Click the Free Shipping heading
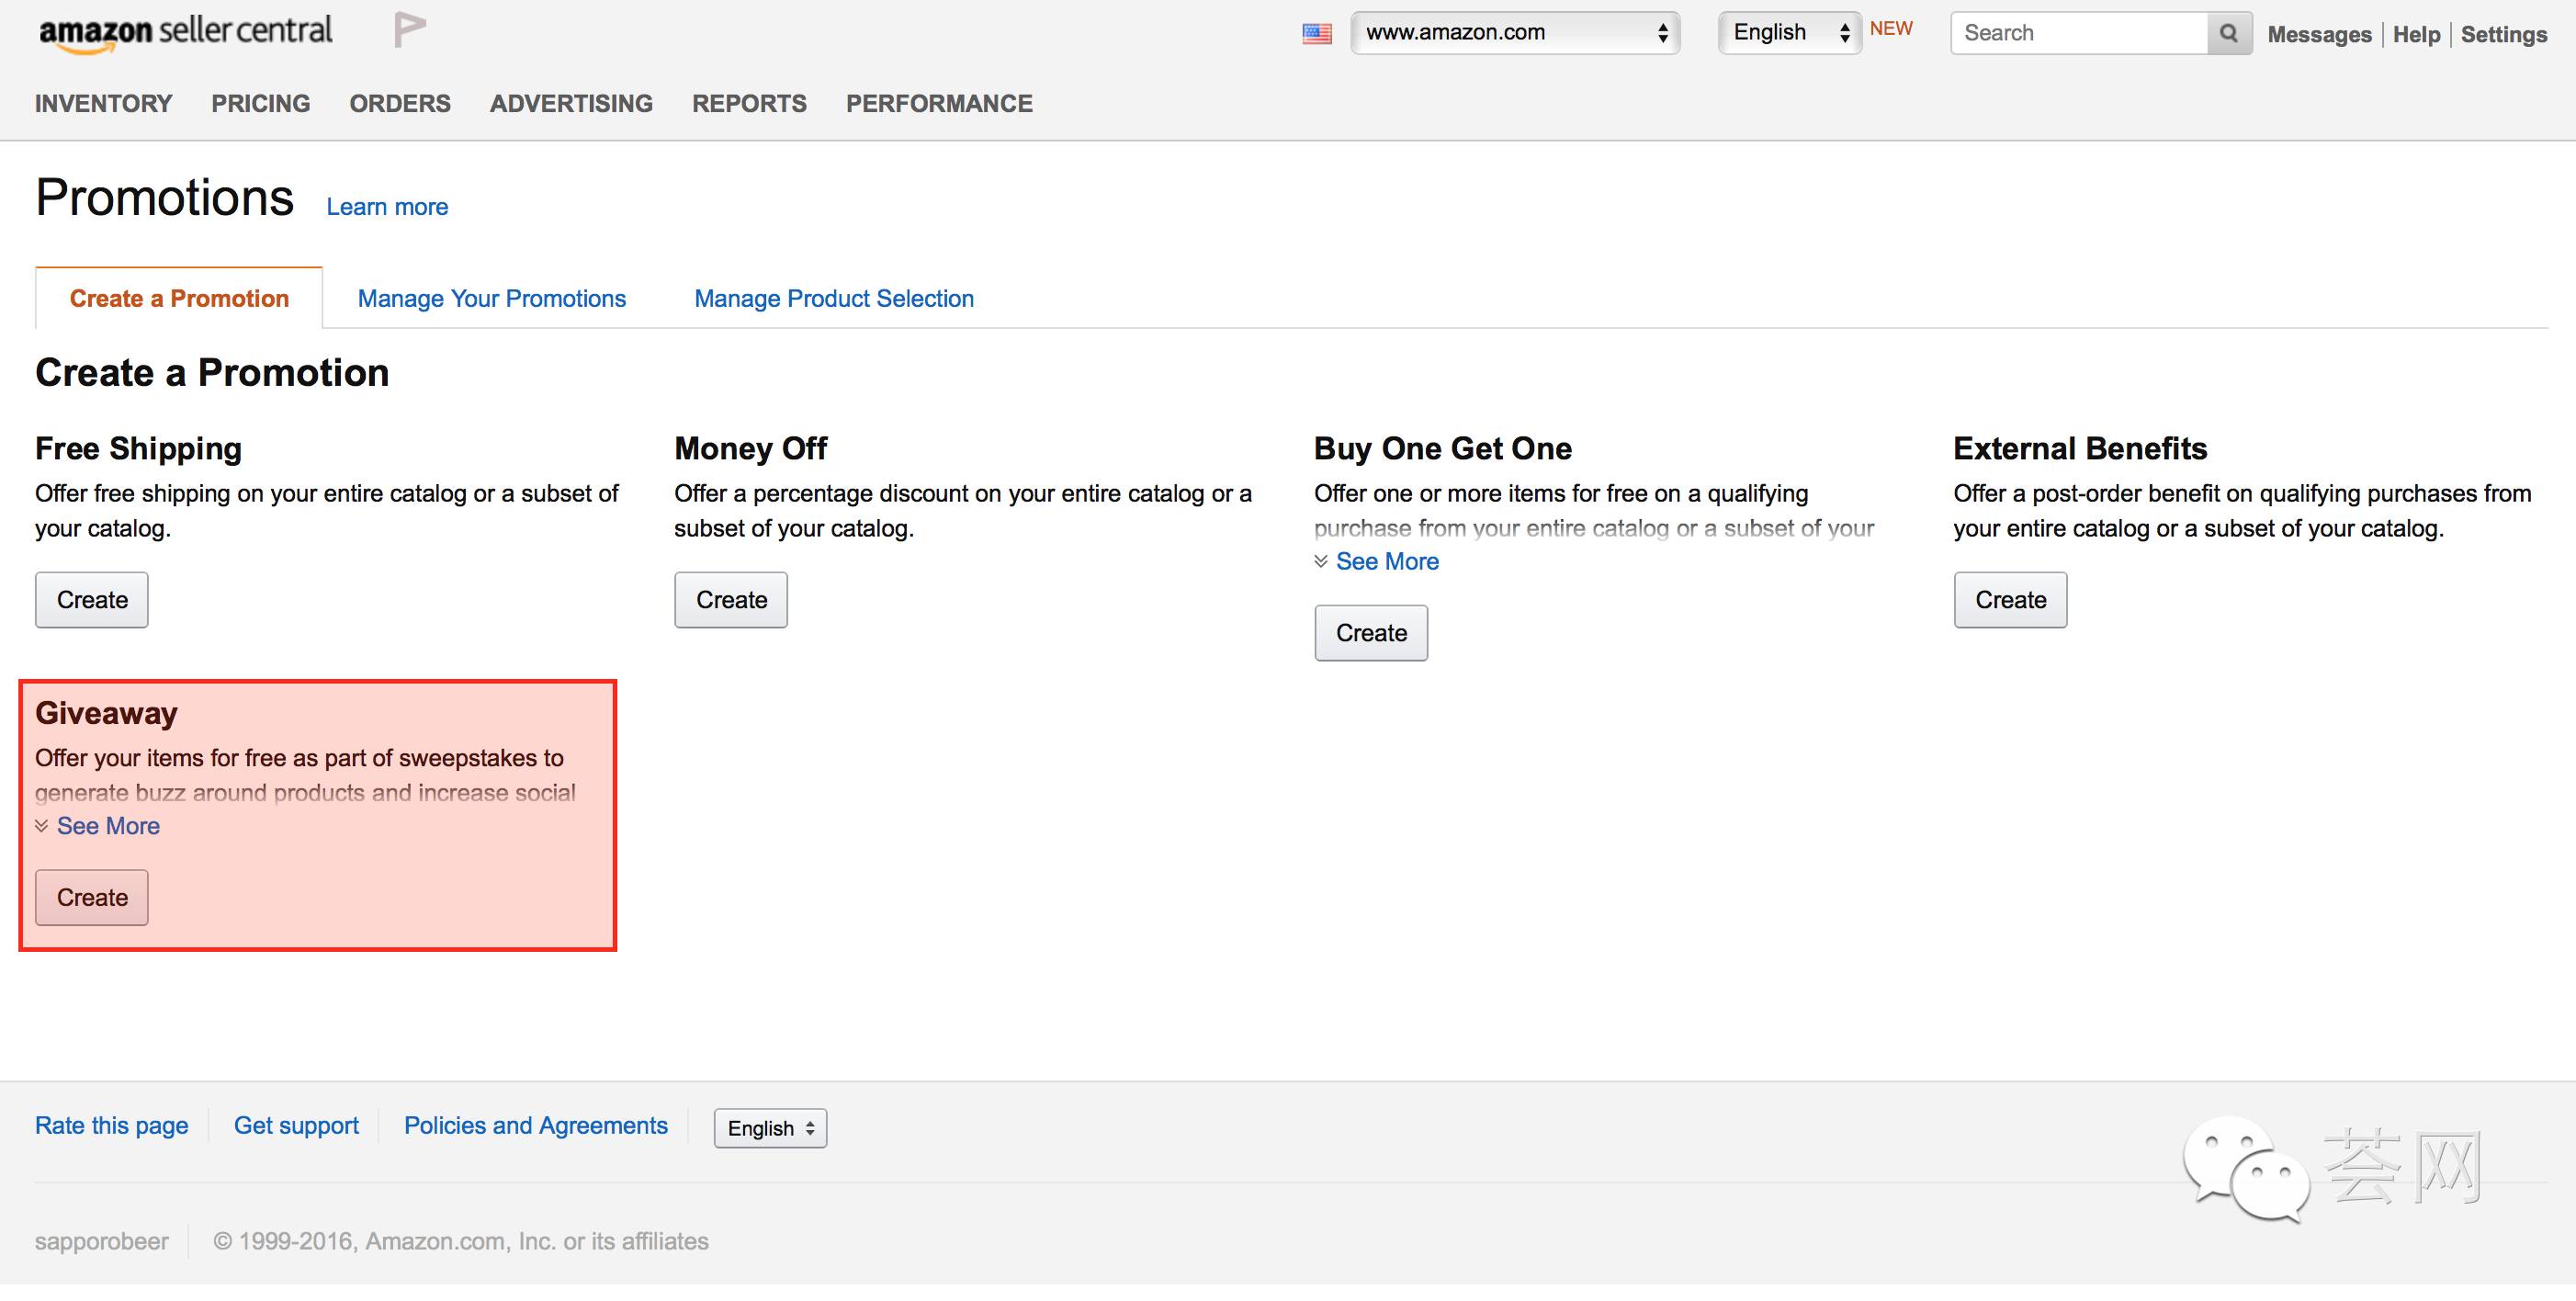 [x=139, y=448]
